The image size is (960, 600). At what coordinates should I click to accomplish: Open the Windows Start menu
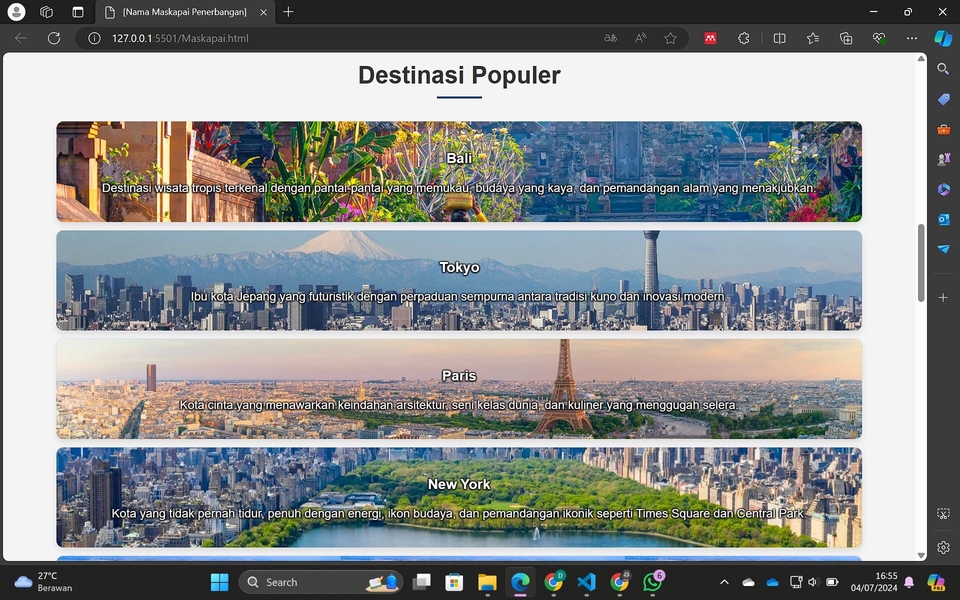click(x=219, y=582)
